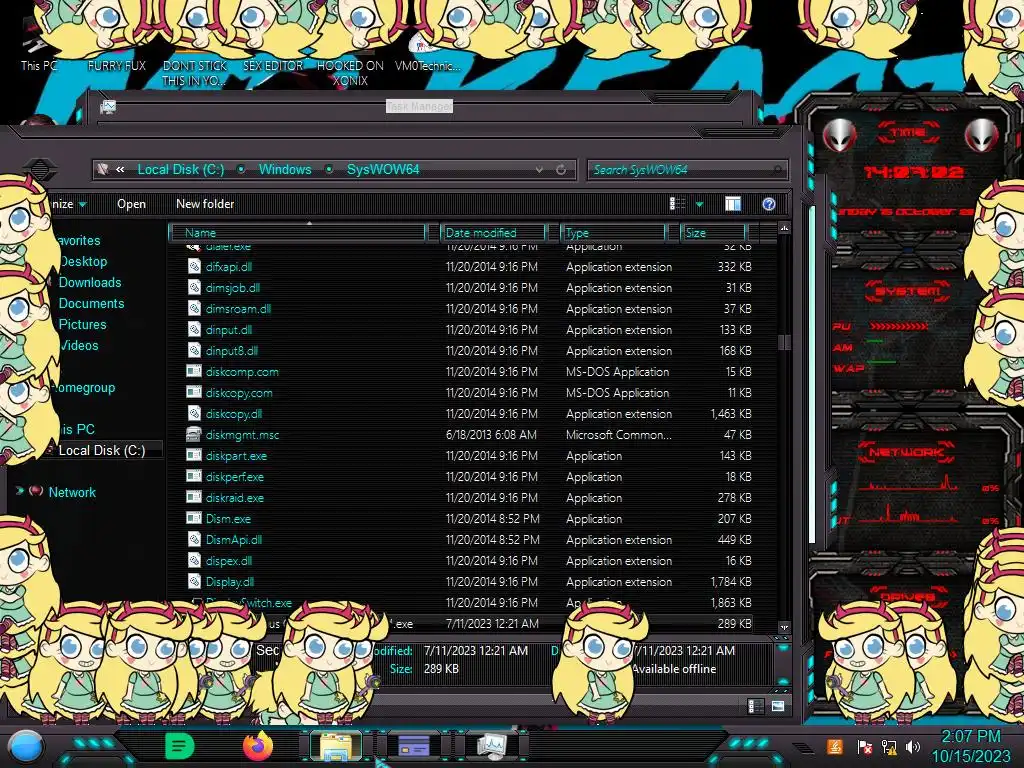The width and height of the screenshot is (1024, 768).
Task: Open the taskbar clock showing 2:07 PM
Action: (970, 746)
